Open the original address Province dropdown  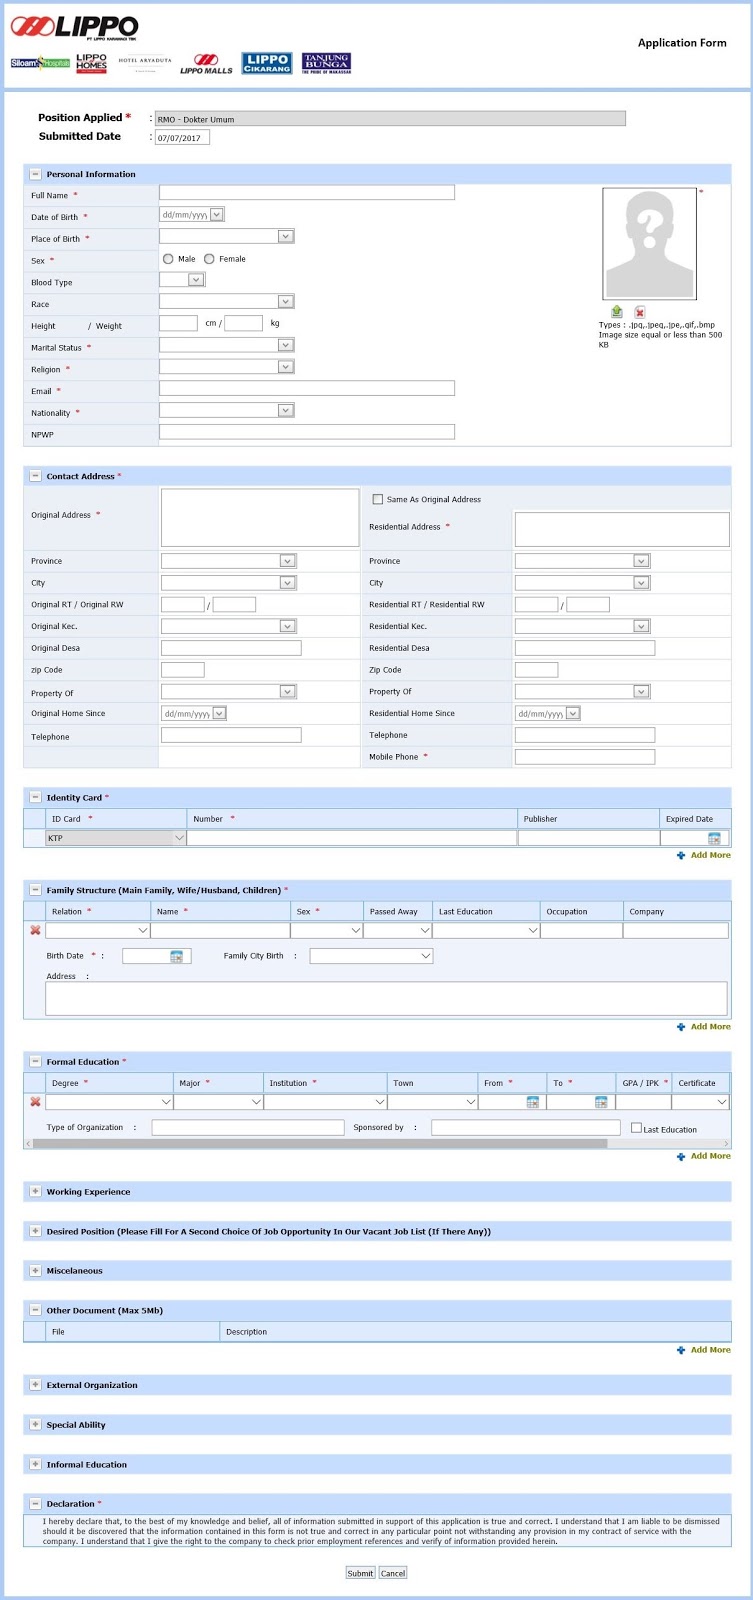click(228, 561)
